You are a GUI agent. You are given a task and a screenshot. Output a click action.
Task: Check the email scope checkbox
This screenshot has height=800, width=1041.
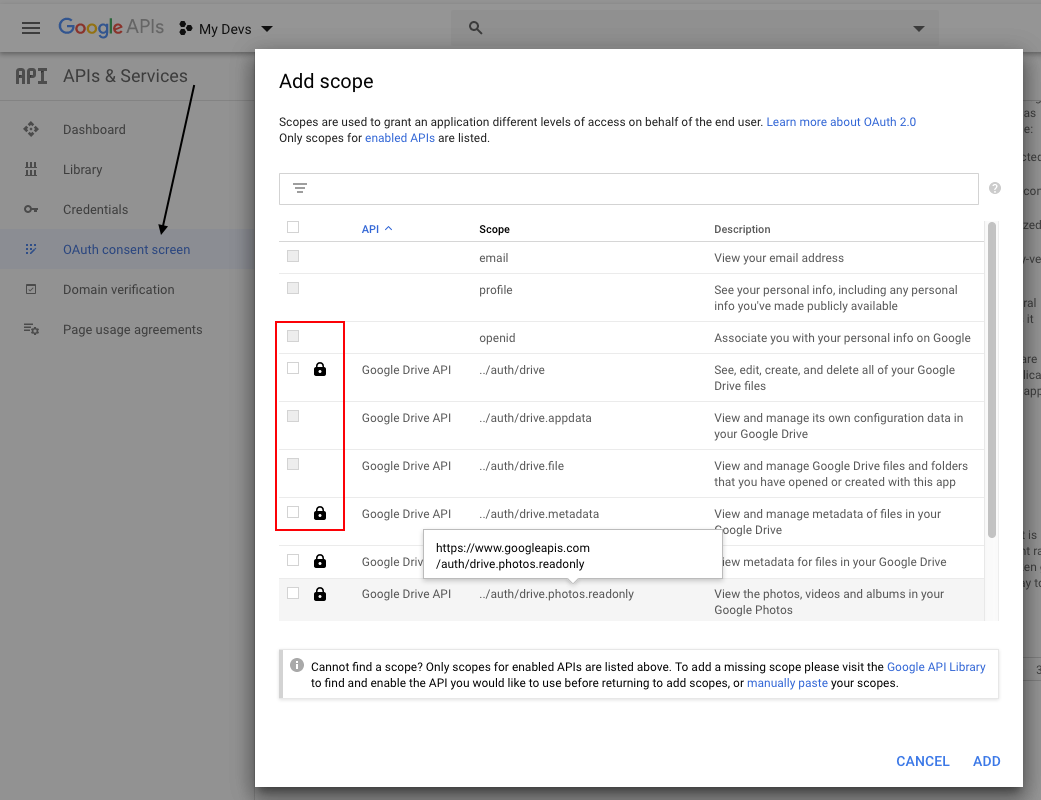(292, 257)
